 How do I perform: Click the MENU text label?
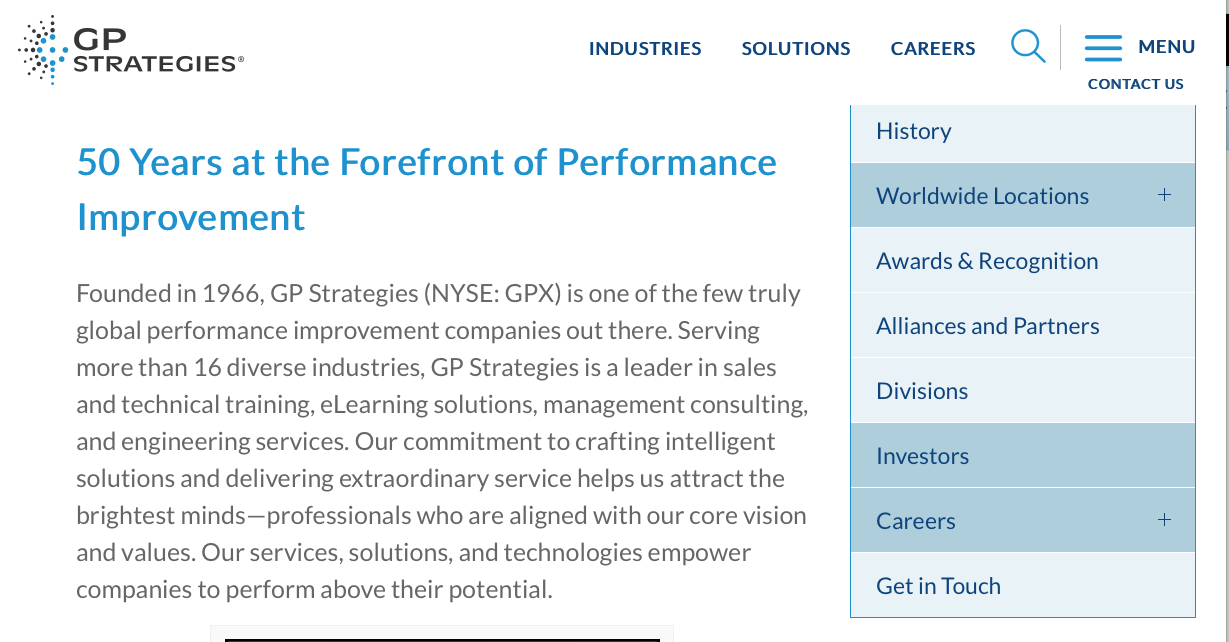click(x=1166, y=47)
